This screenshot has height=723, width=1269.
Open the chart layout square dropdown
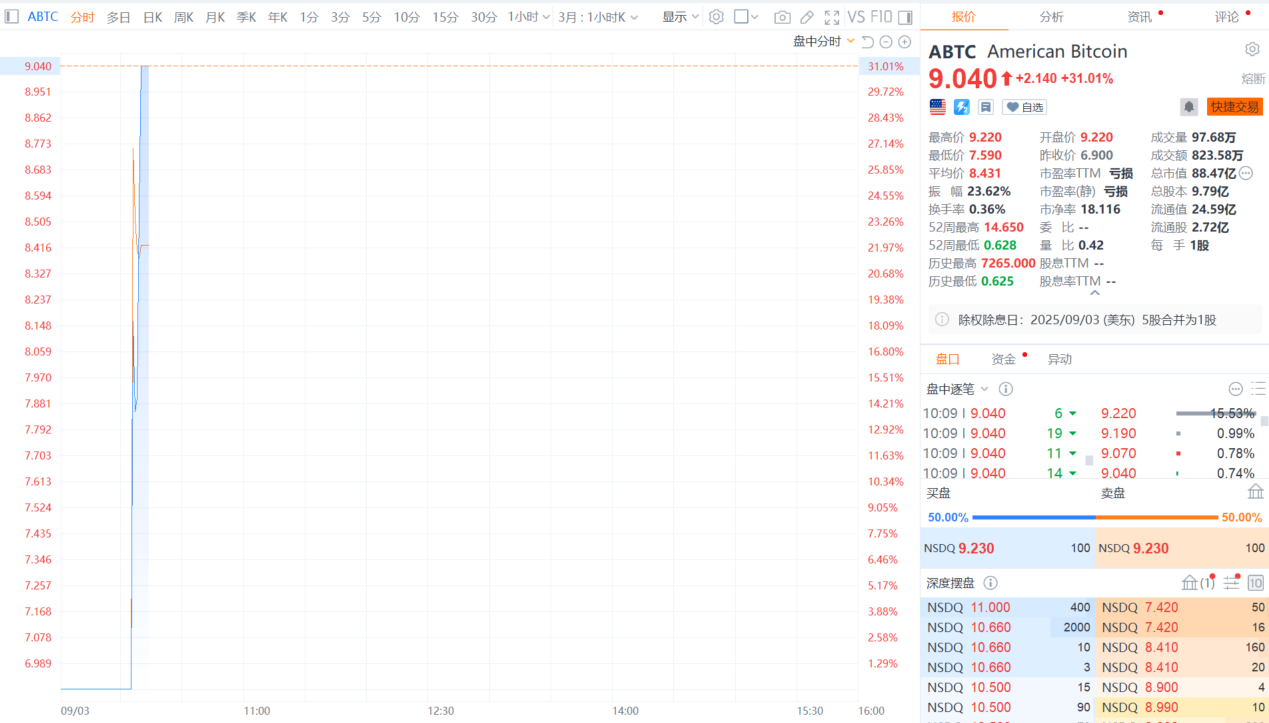point(746,17)
